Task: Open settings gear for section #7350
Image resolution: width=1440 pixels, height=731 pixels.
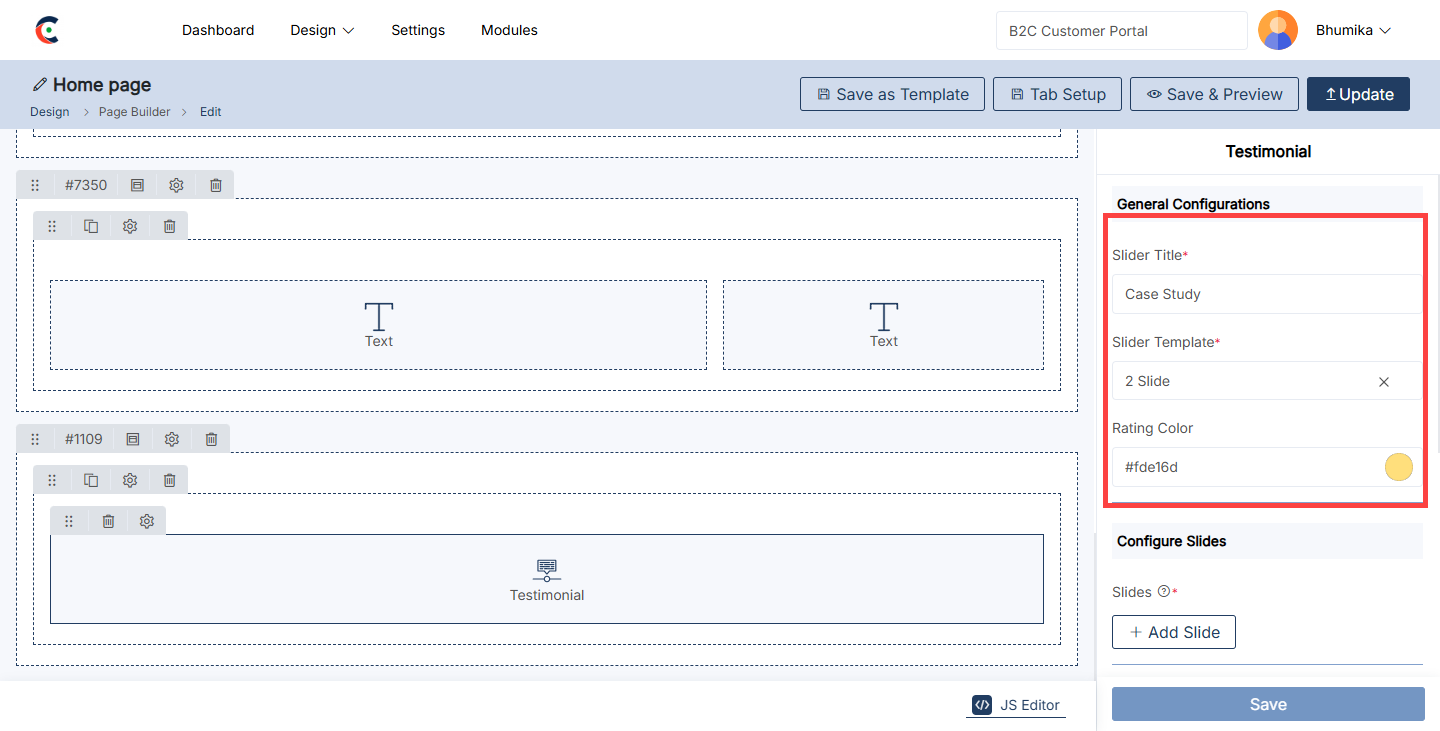Action: [x=176, y=185]
